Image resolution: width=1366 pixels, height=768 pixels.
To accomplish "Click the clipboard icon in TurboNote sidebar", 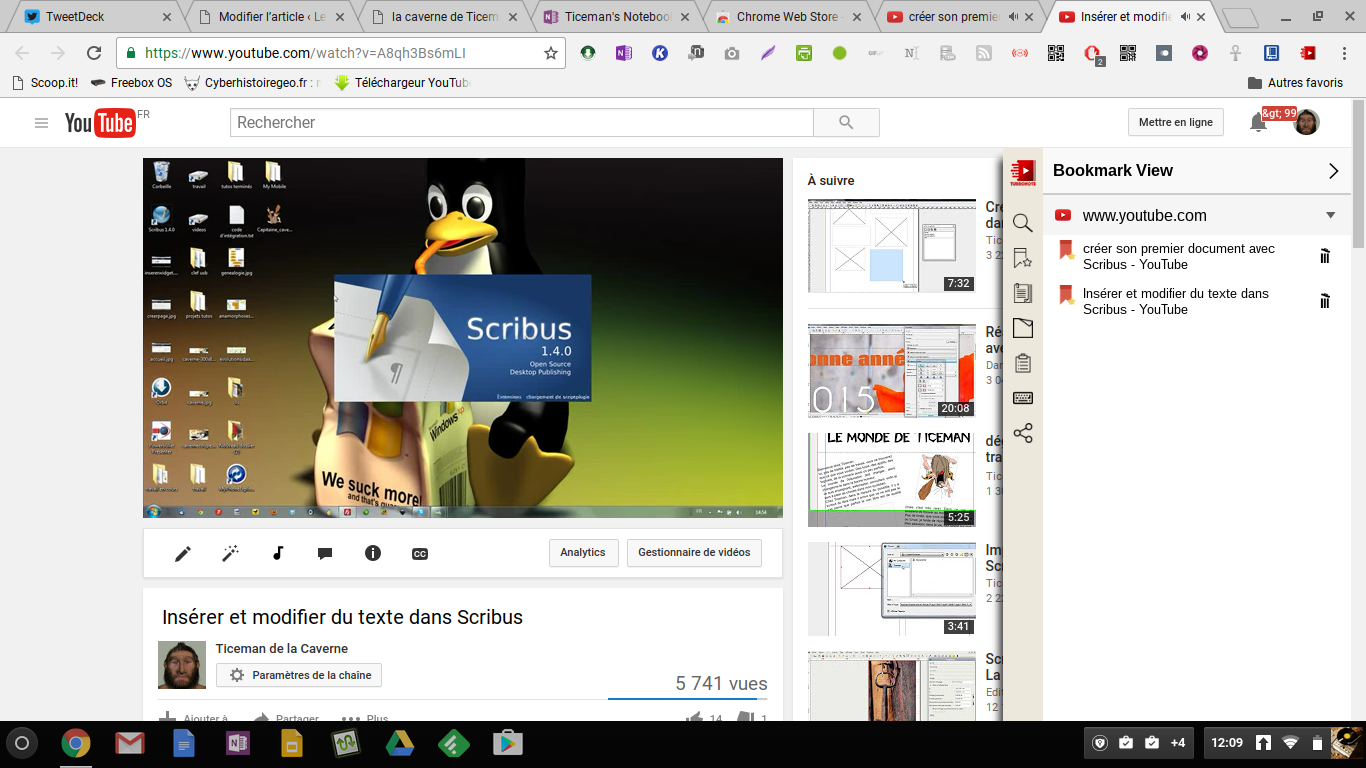I will [1022, 363].
